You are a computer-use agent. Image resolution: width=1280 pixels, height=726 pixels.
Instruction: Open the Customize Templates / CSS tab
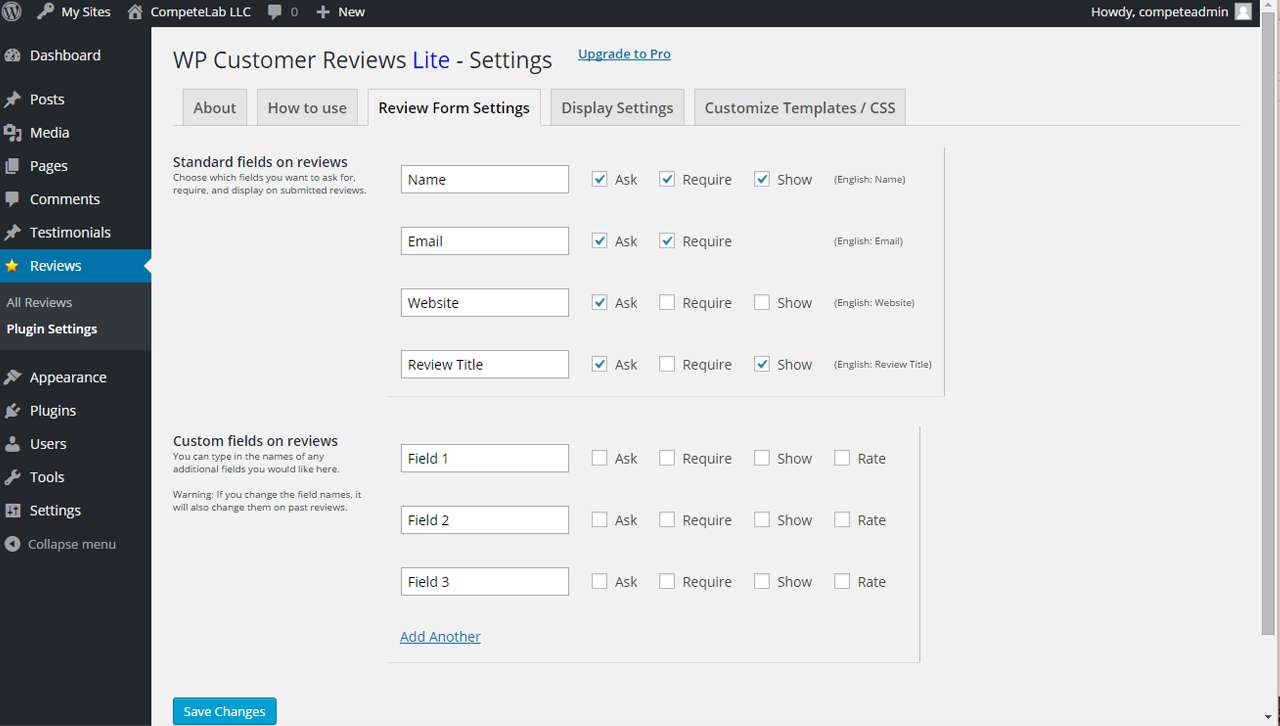coord(799,107)
